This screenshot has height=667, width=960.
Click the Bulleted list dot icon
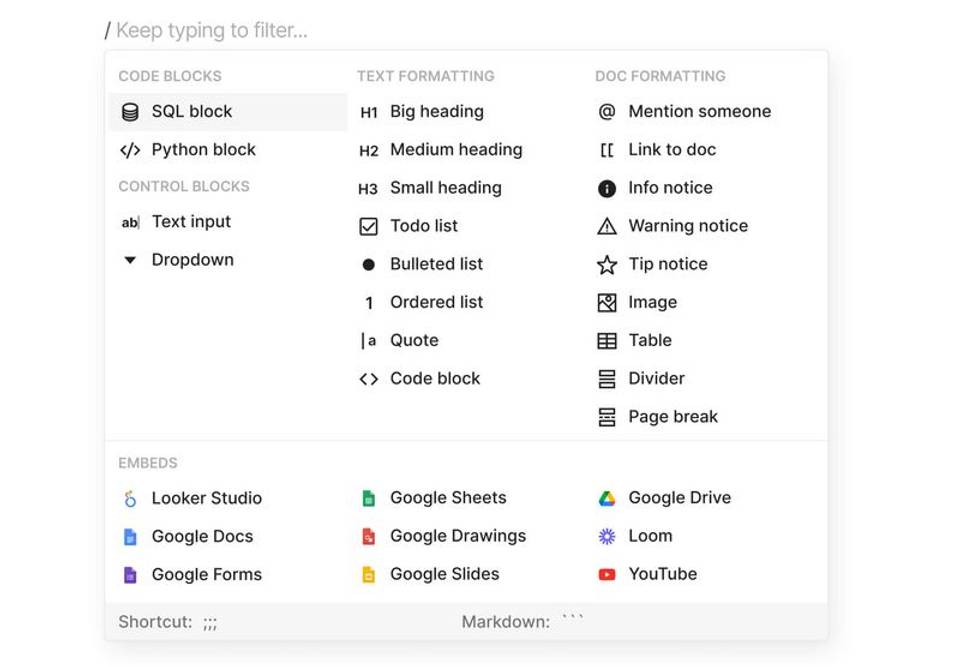coord(369,265)
